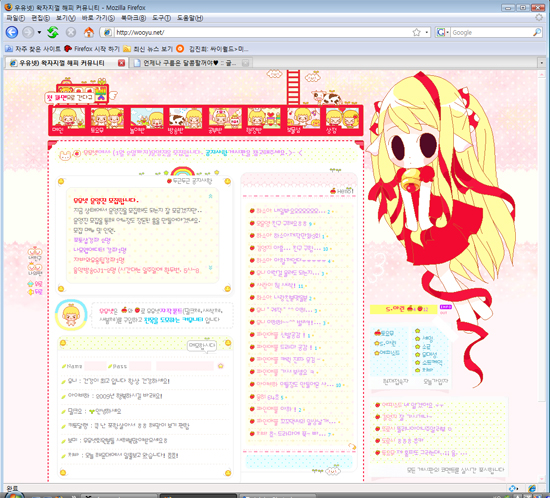The image size is (550, 498).
Task: Open the '최신 뉴스 보기' feed bookmark
Action: (x=148, y=49)
